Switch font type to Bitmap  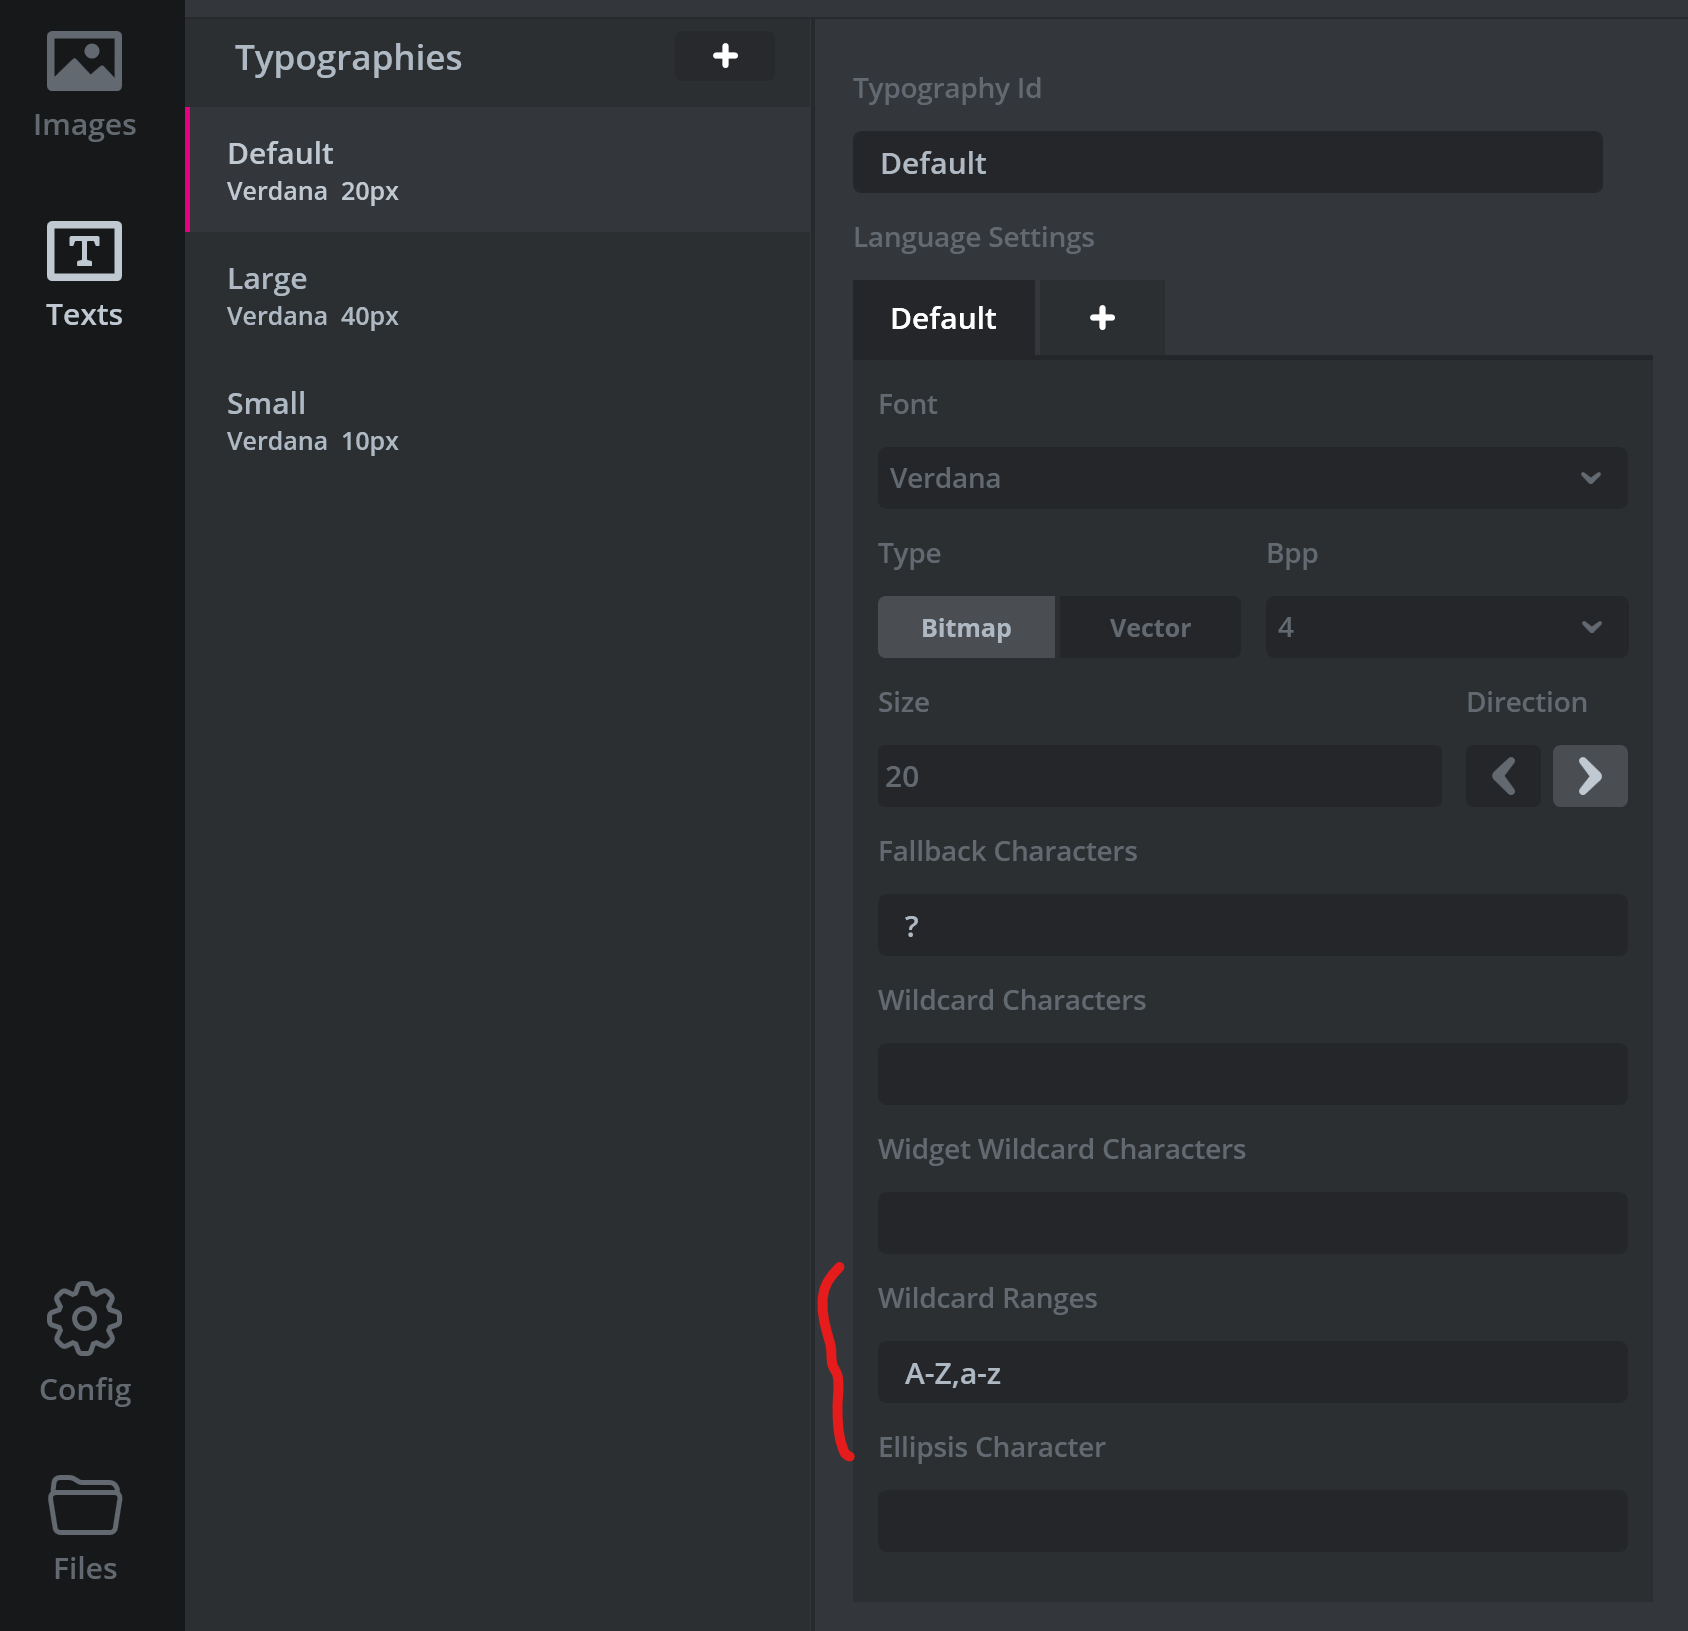(965, 627)
